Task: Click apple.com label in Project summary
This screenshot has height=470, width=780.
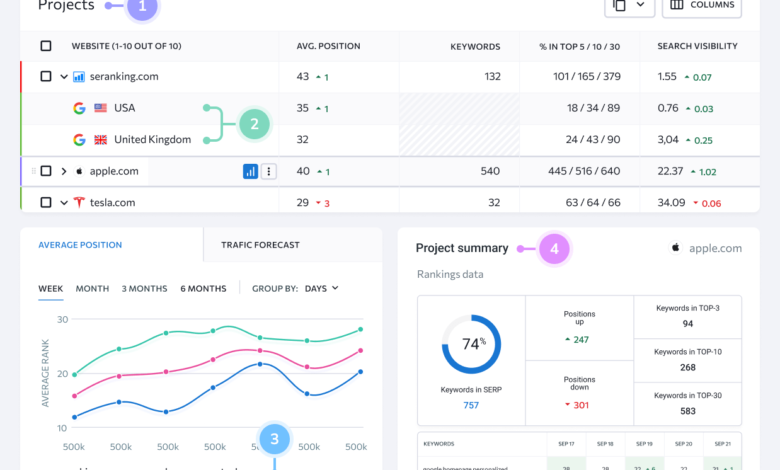Action: pyautogui.click(x=715, y=248)
